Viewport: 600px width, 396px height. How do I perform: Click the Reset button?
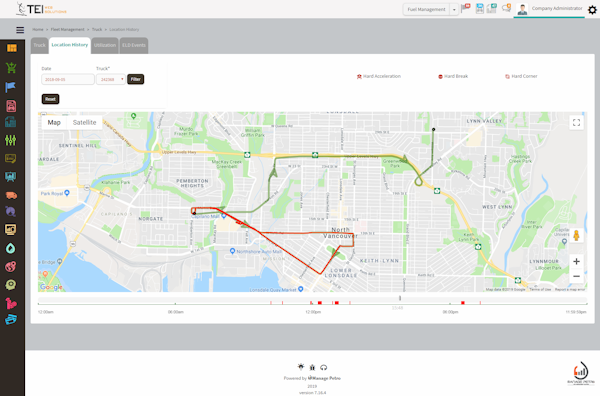tap(50, 99)
